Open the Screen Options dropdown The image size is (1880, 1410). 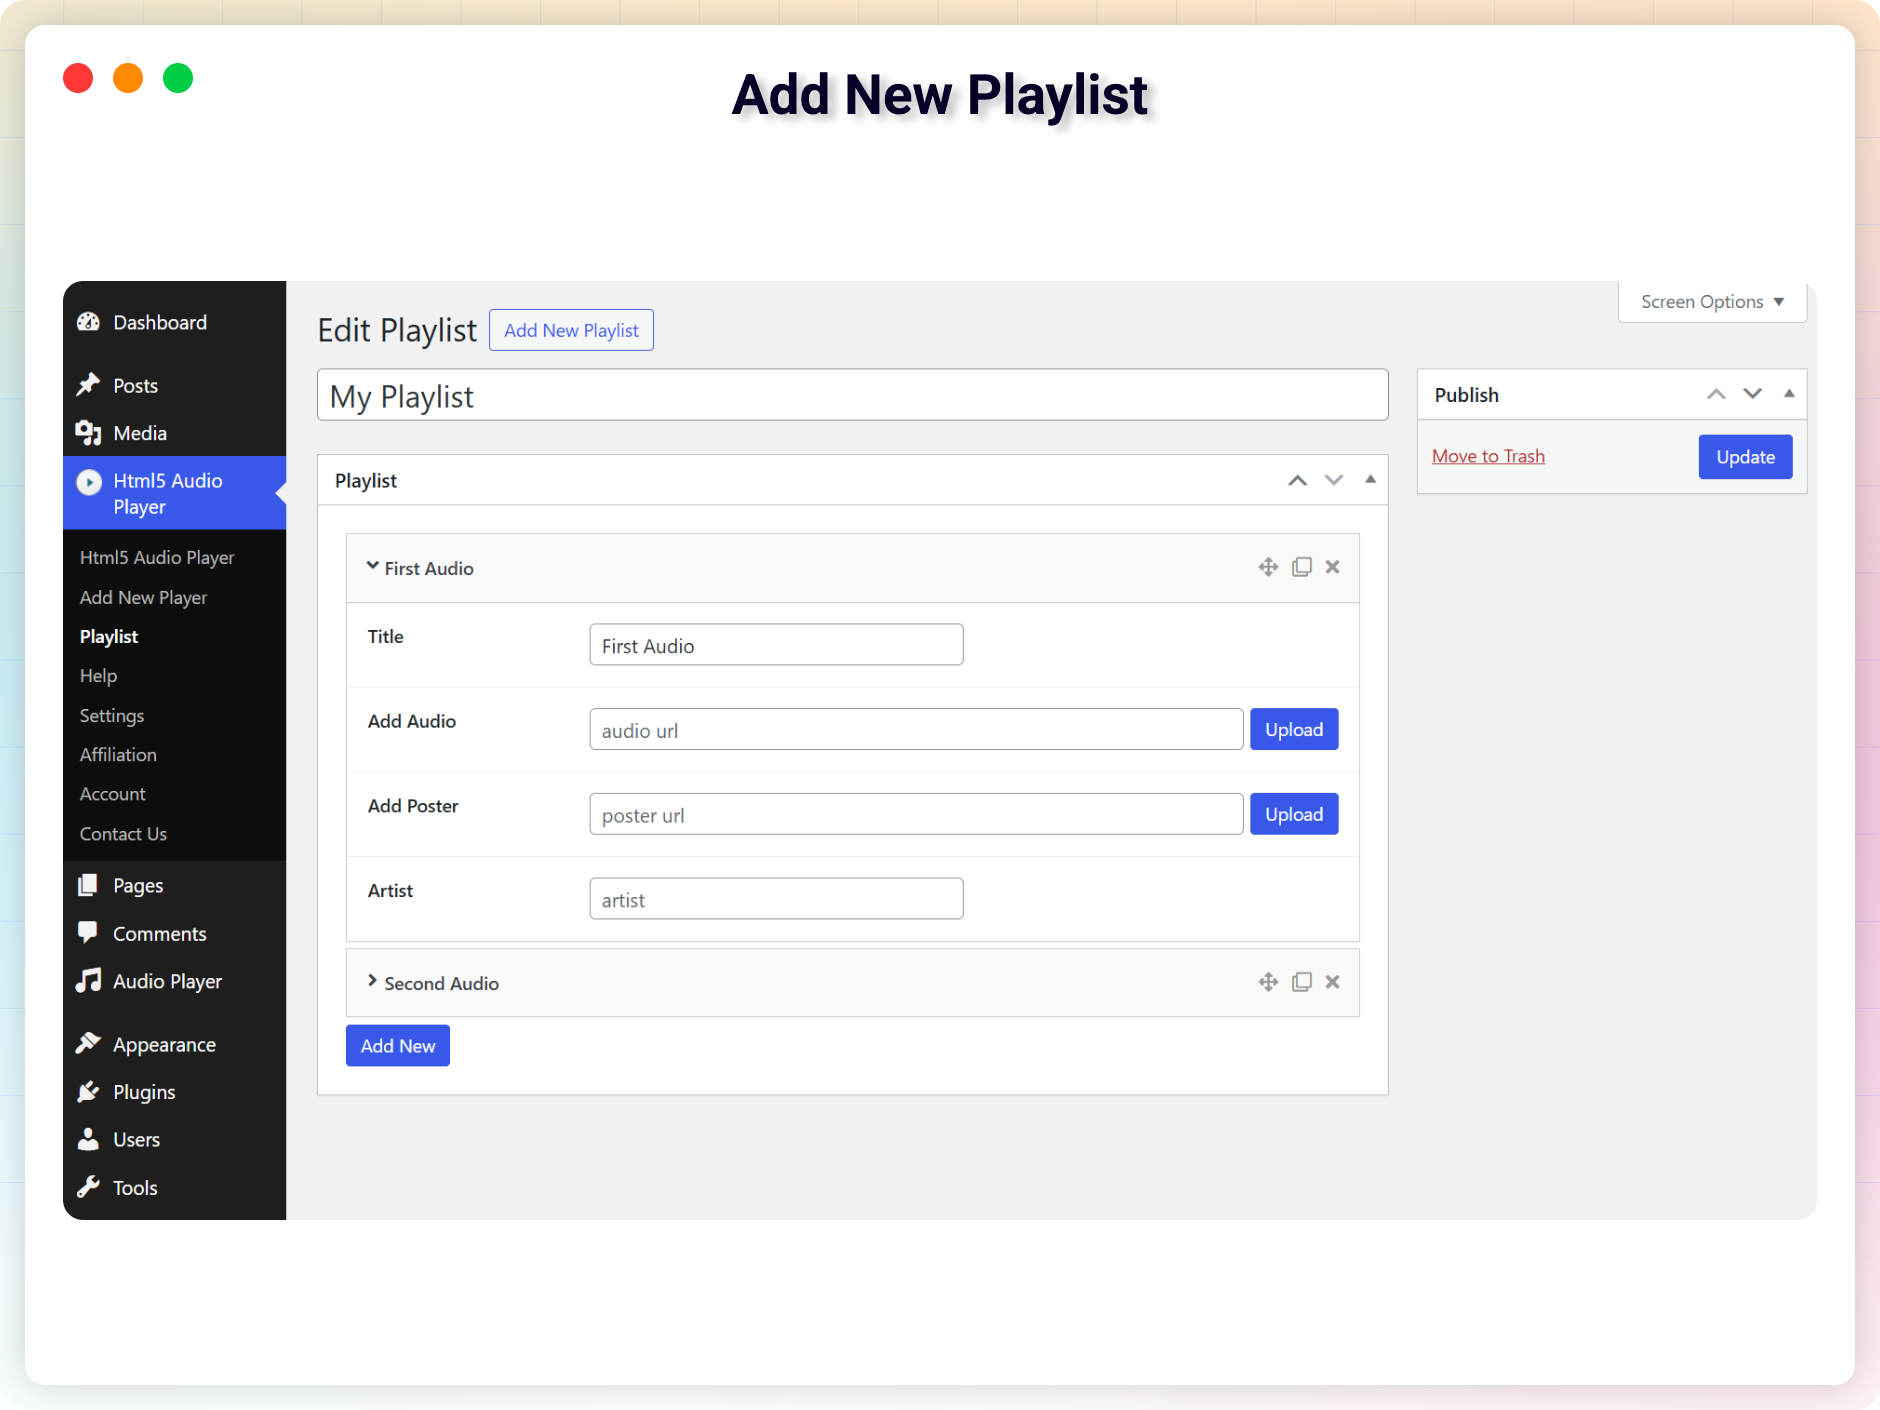(x=1711, y=302)
